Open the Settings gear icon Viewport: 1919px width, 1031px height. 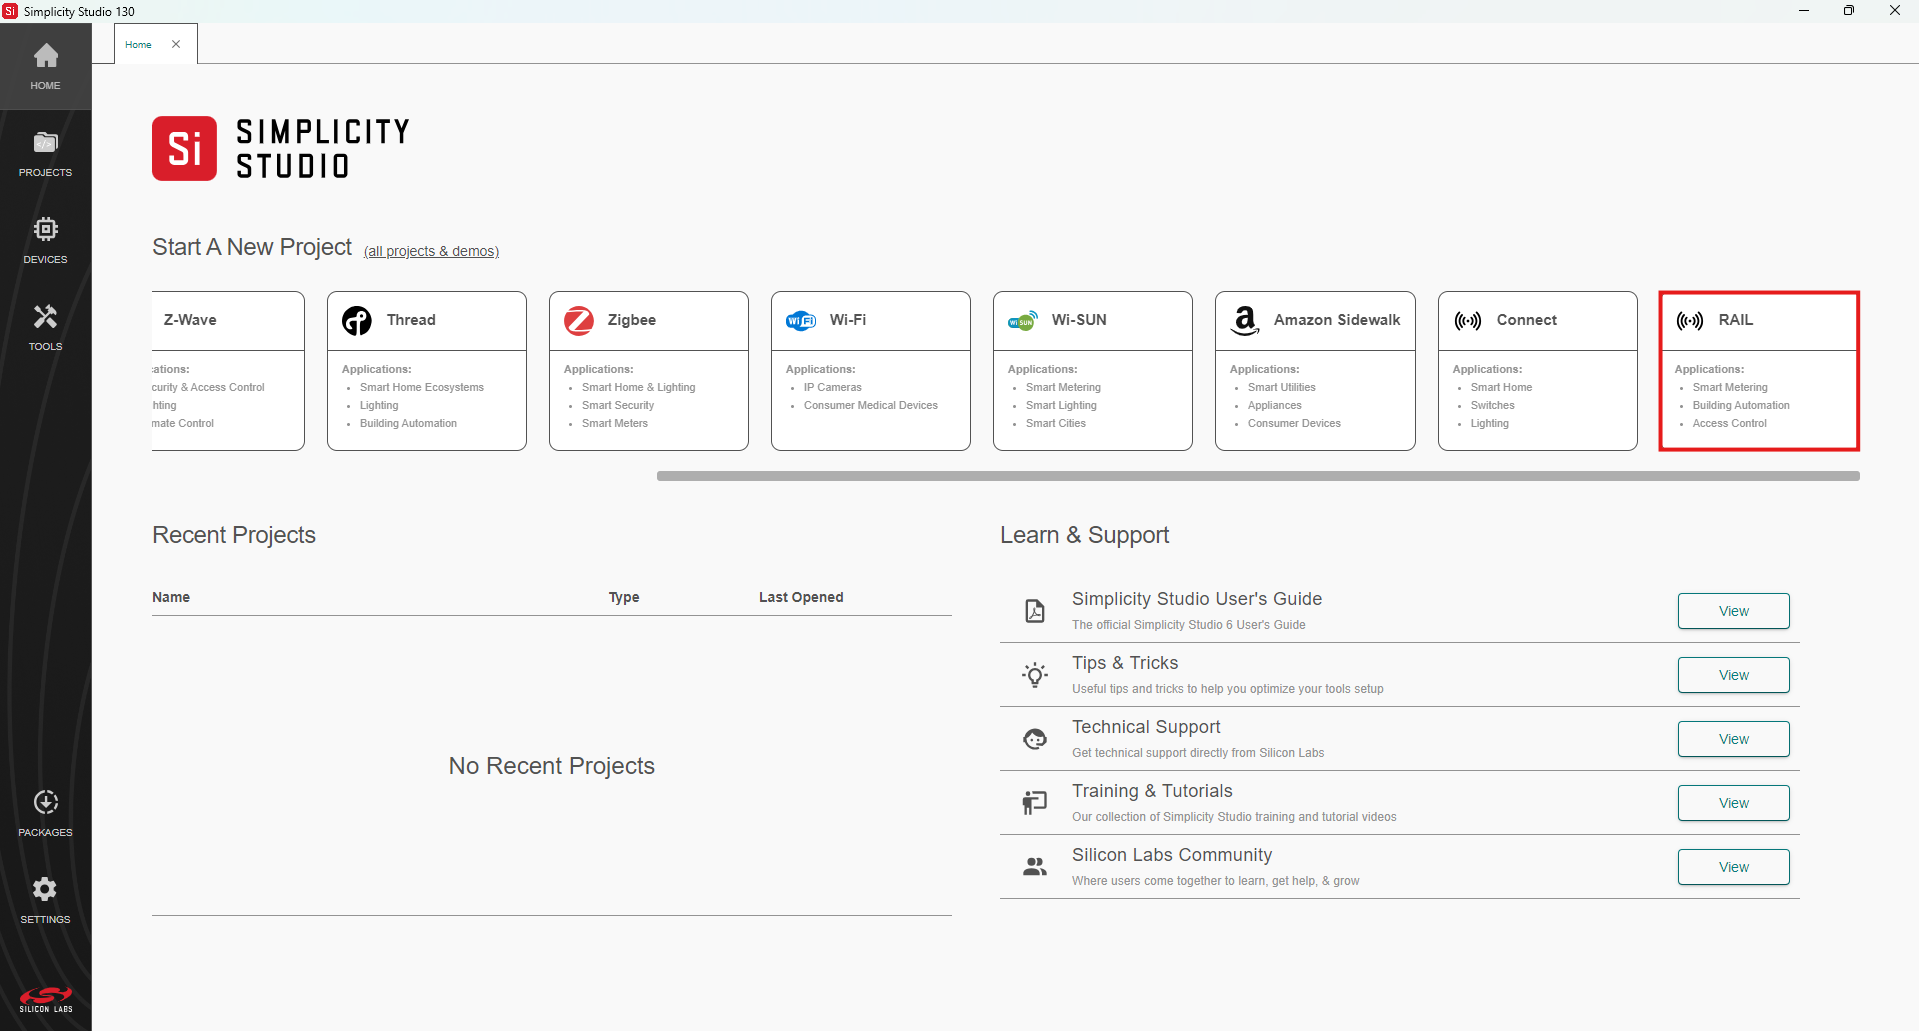[x=45, y=890]
